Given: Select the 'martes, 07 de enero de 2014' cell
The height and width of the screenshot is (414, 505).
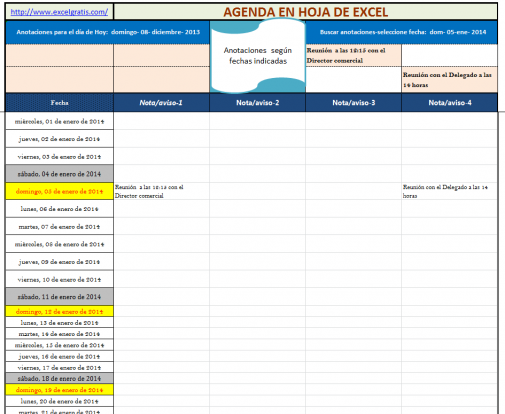Looking at the screenshot, I should (x=59, y=227).
